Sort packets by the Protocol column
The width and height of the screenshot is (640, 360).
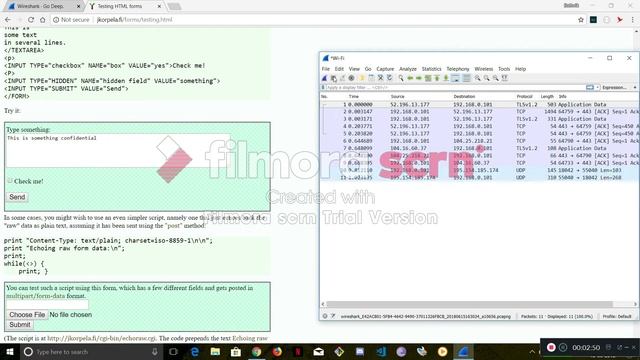pos(524,97)
